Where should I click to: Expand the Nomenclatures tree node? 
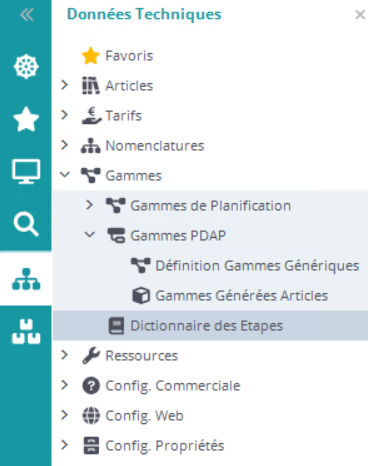65,145
